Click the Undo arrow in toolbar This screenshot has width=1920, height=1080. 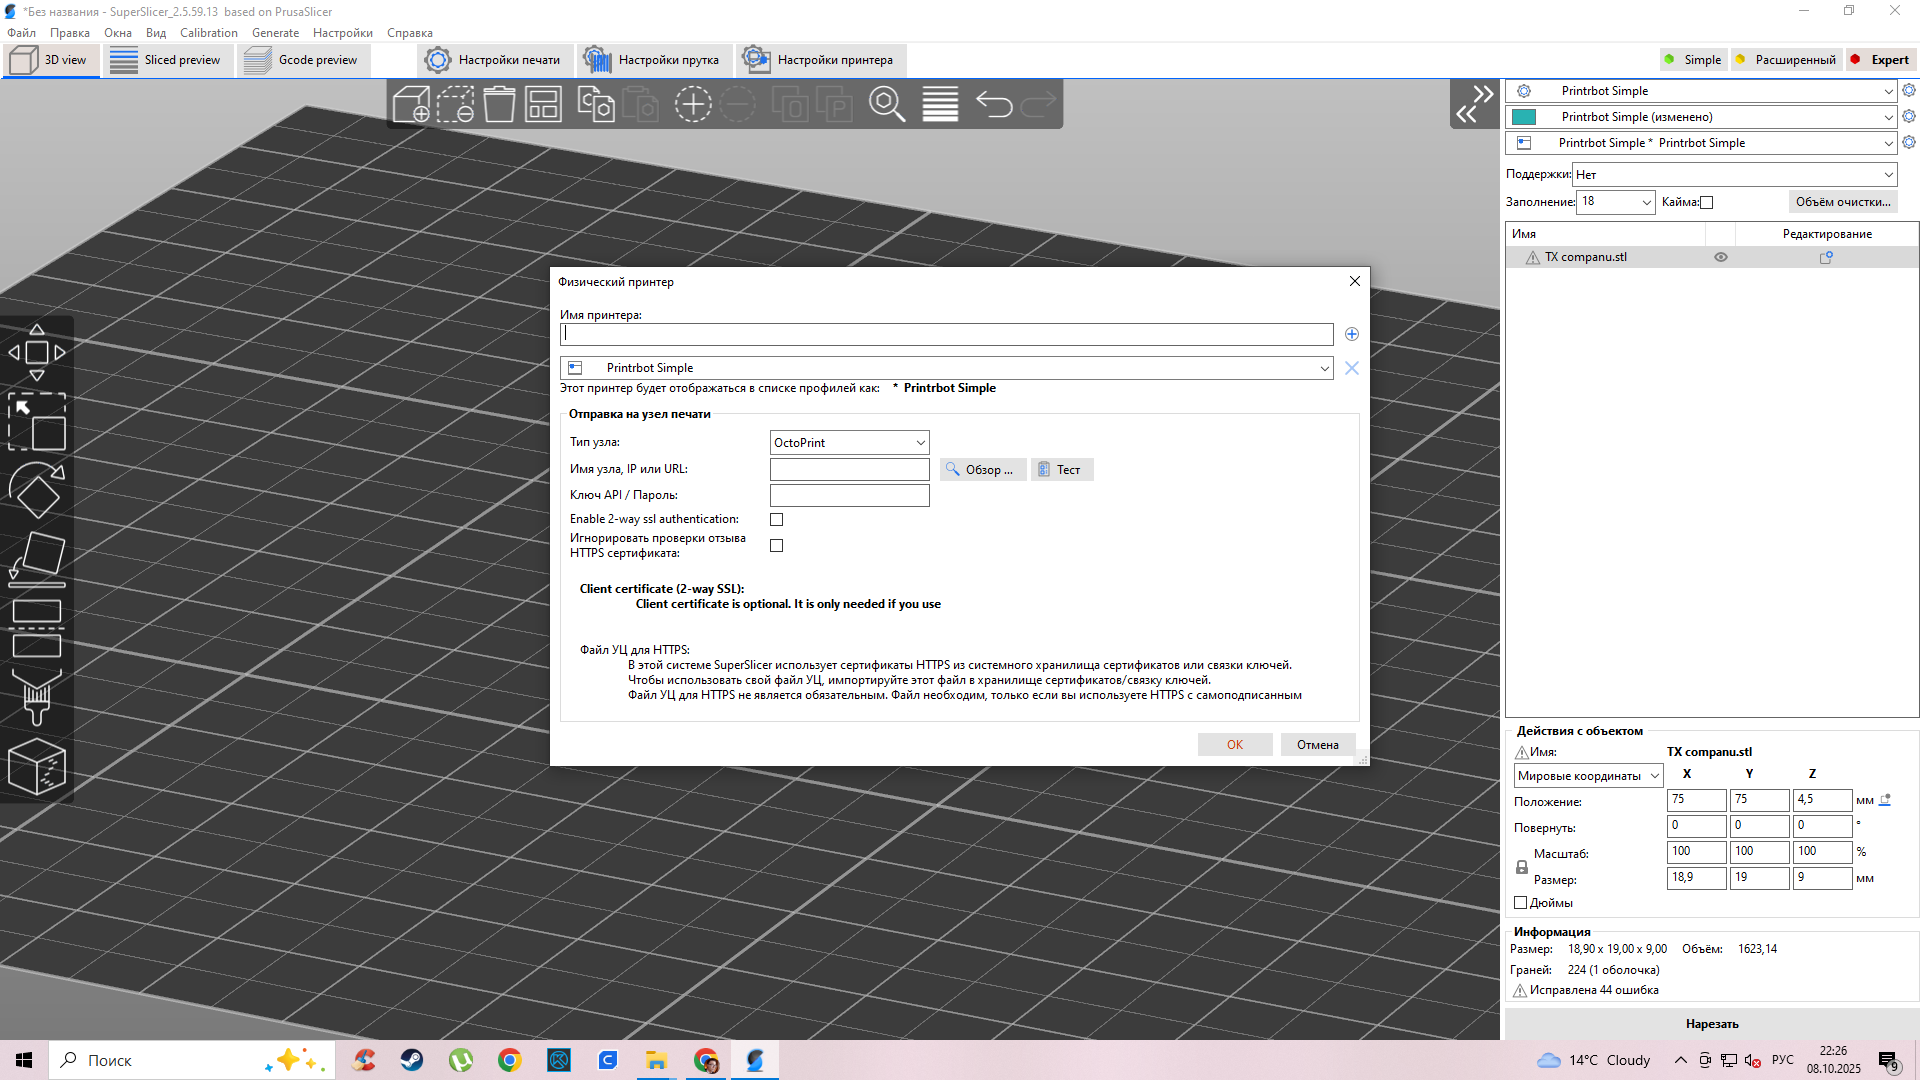pyautogui.click(x=994, y=104)
